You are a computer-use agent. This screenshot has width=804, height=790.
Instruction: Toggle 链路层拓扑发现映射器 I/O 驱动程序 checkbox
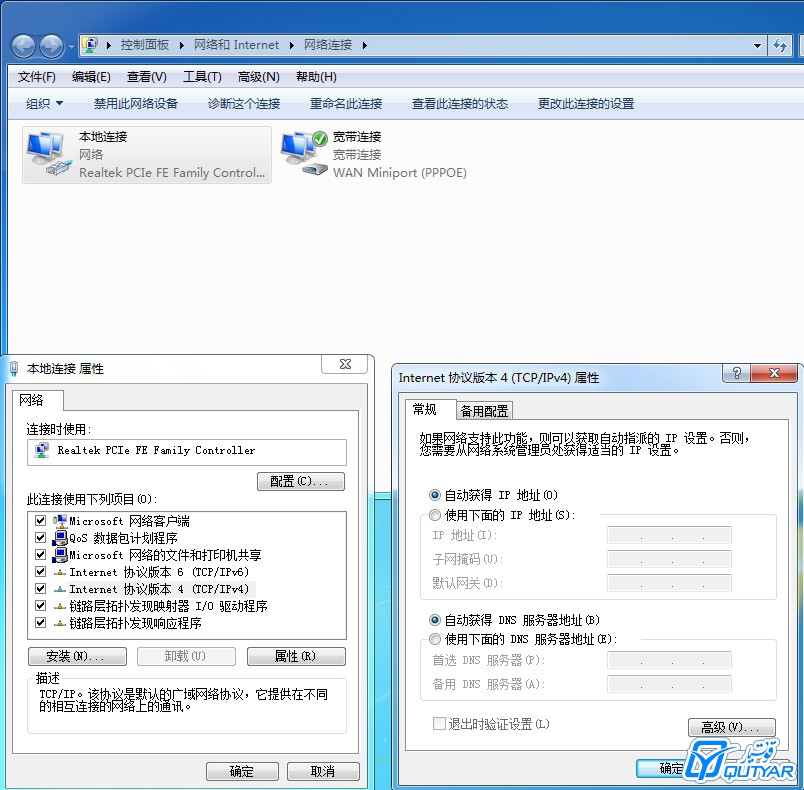pos(41,605)
